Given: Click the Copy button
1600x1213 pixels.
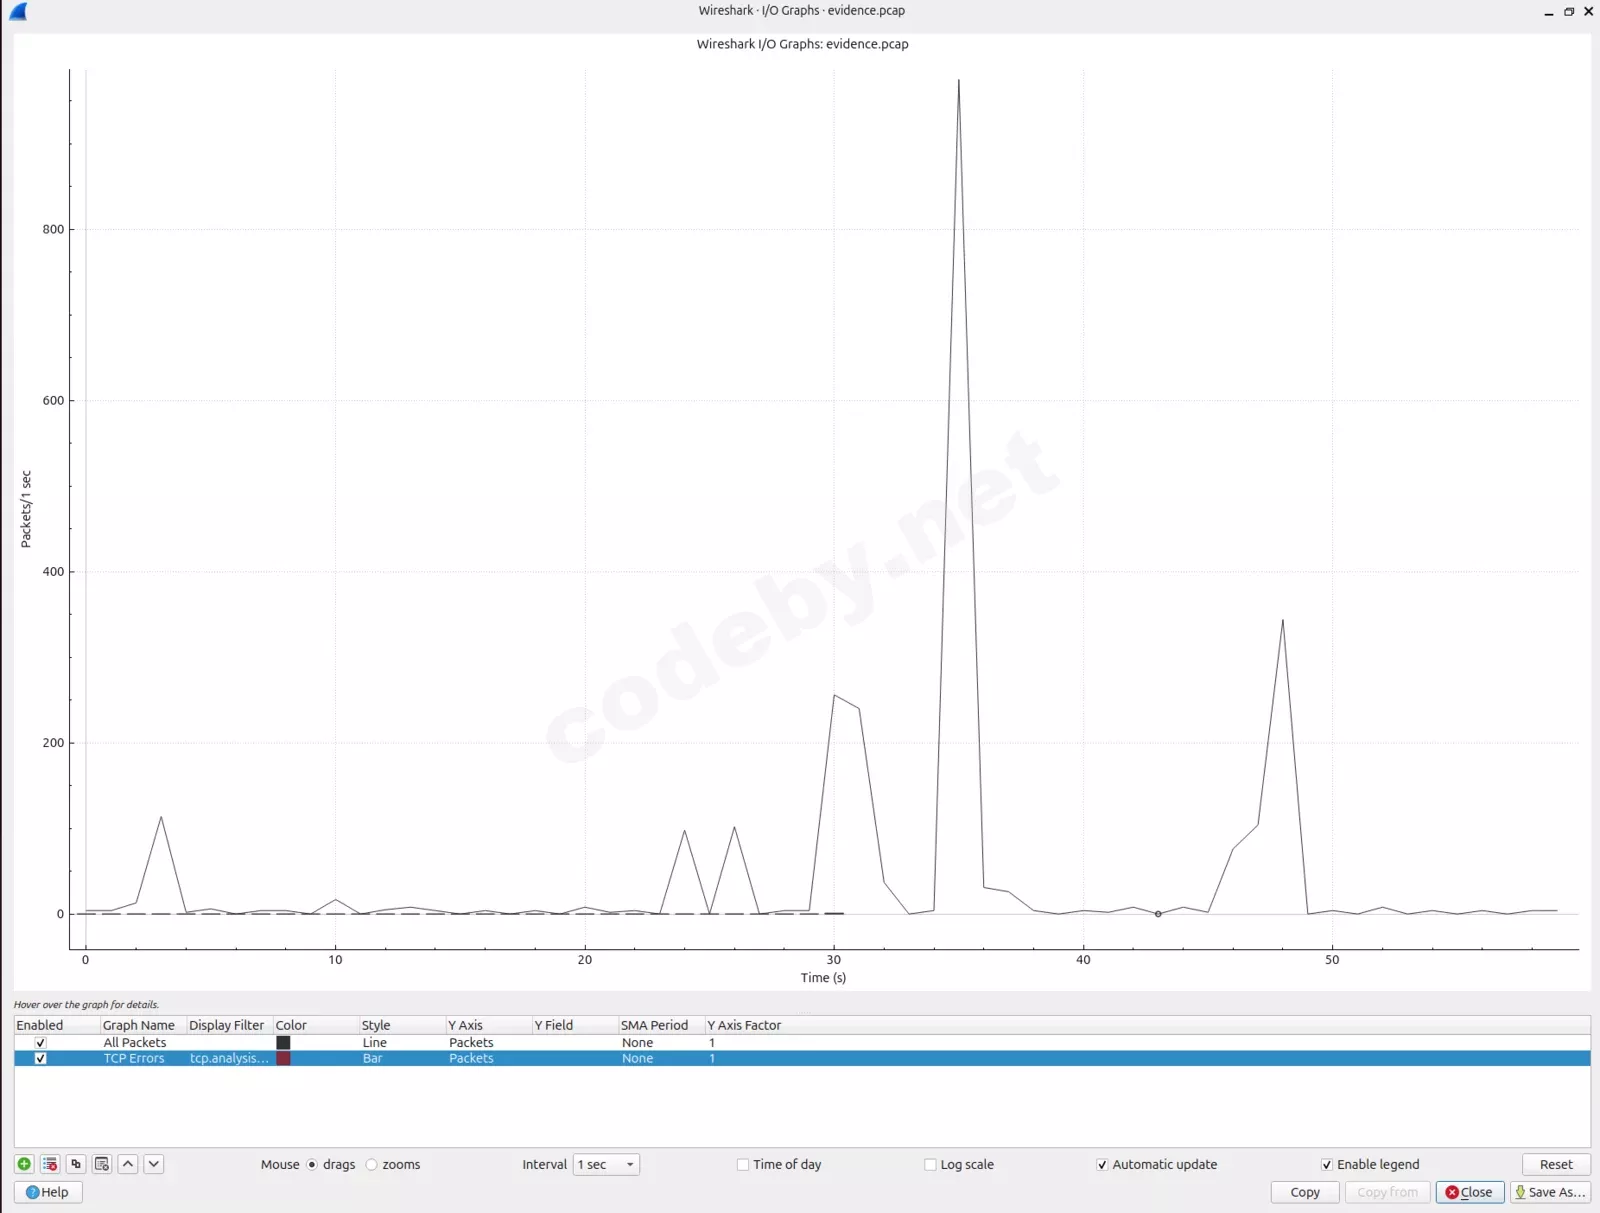Looking at the screenshot, I should coord(1305,1192).
